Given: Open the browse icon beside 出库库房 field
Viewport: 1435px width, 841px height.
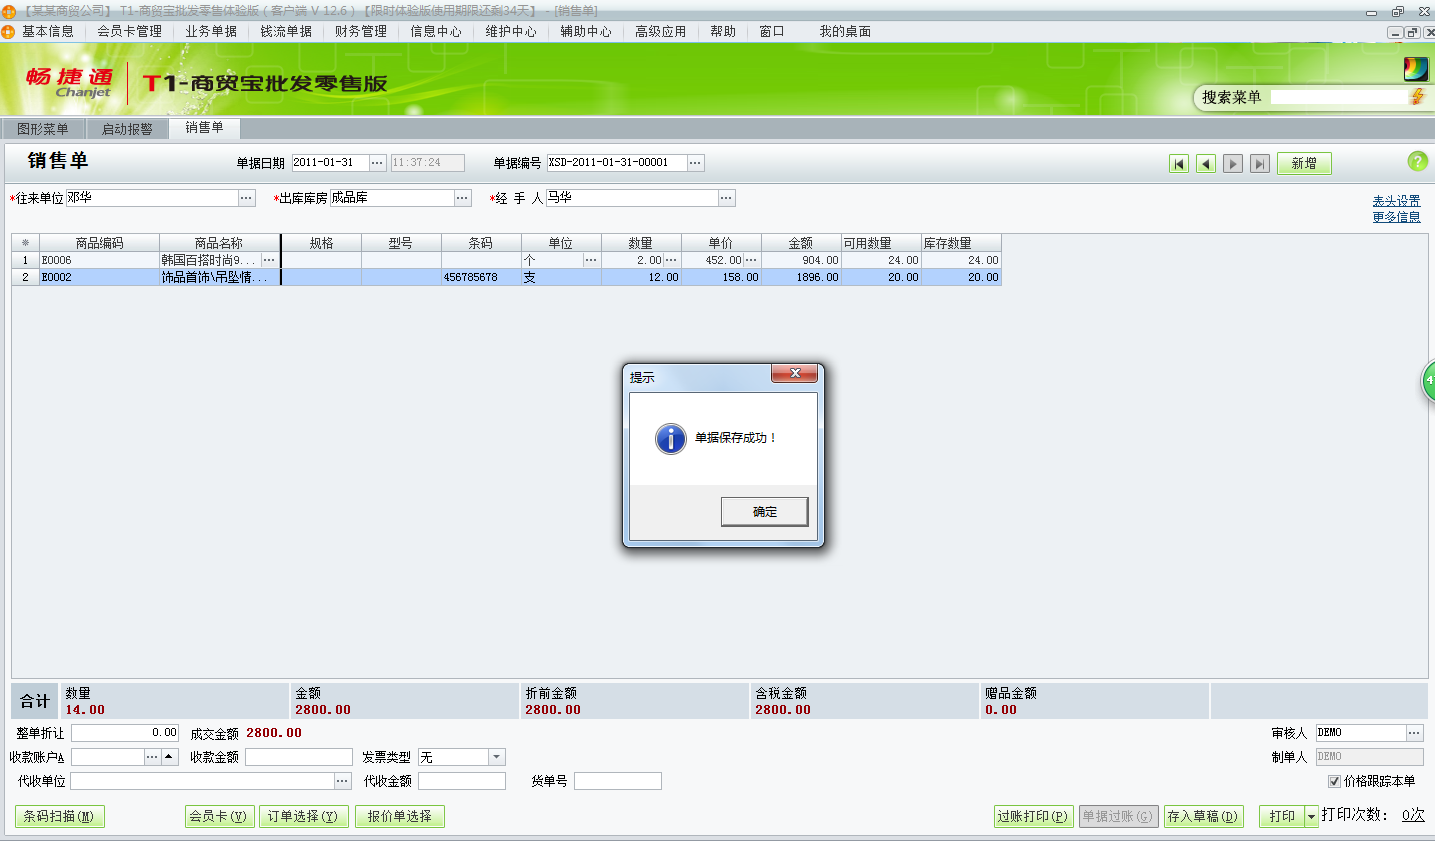Looking at the screenshot, I should click(x=462, y=197).
